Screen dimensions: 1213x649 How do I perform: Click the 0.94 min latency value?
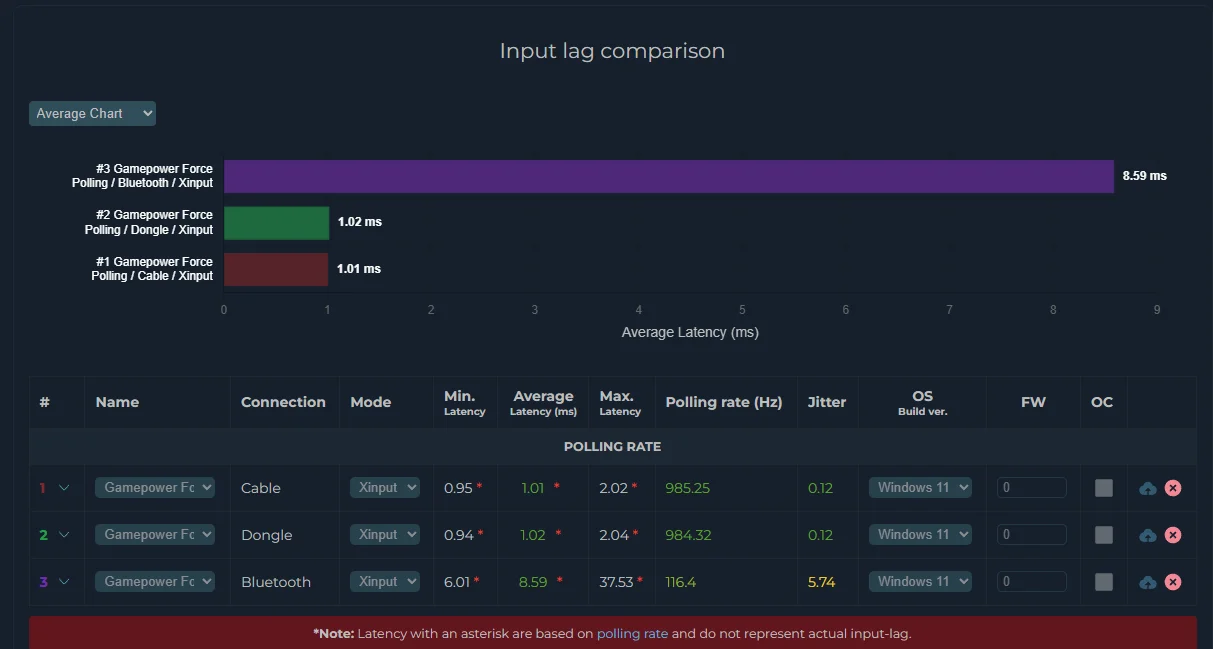tap(458, 535)
